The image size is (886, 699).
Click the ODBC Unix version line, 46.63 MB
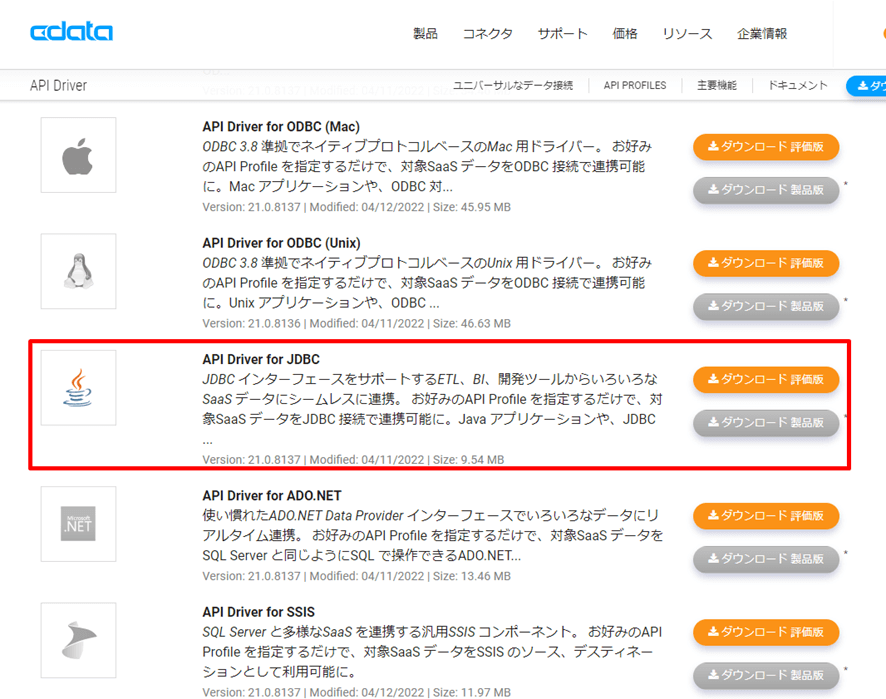tap(357, 324)
